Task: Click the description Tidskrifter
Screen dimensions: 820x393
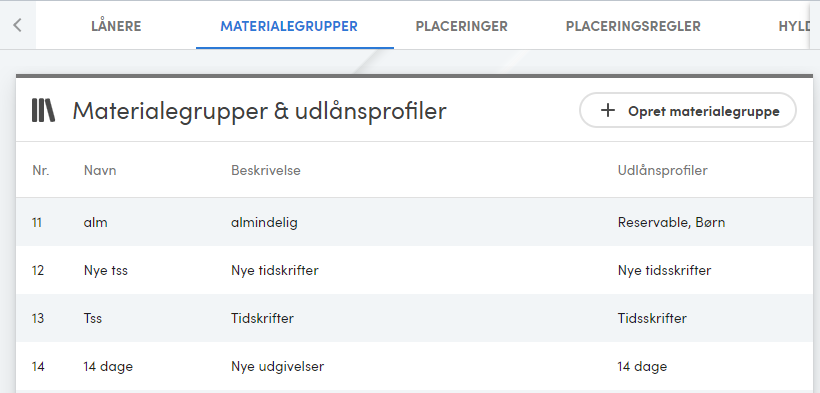Action: click(x=263, y=319)
